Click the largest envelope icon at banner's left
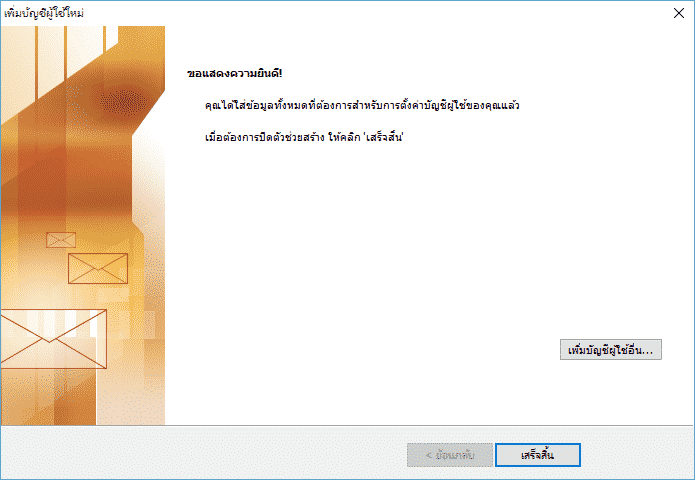This screenshot has width=695, height=480. pyautogui.click(x=53, y=339)
